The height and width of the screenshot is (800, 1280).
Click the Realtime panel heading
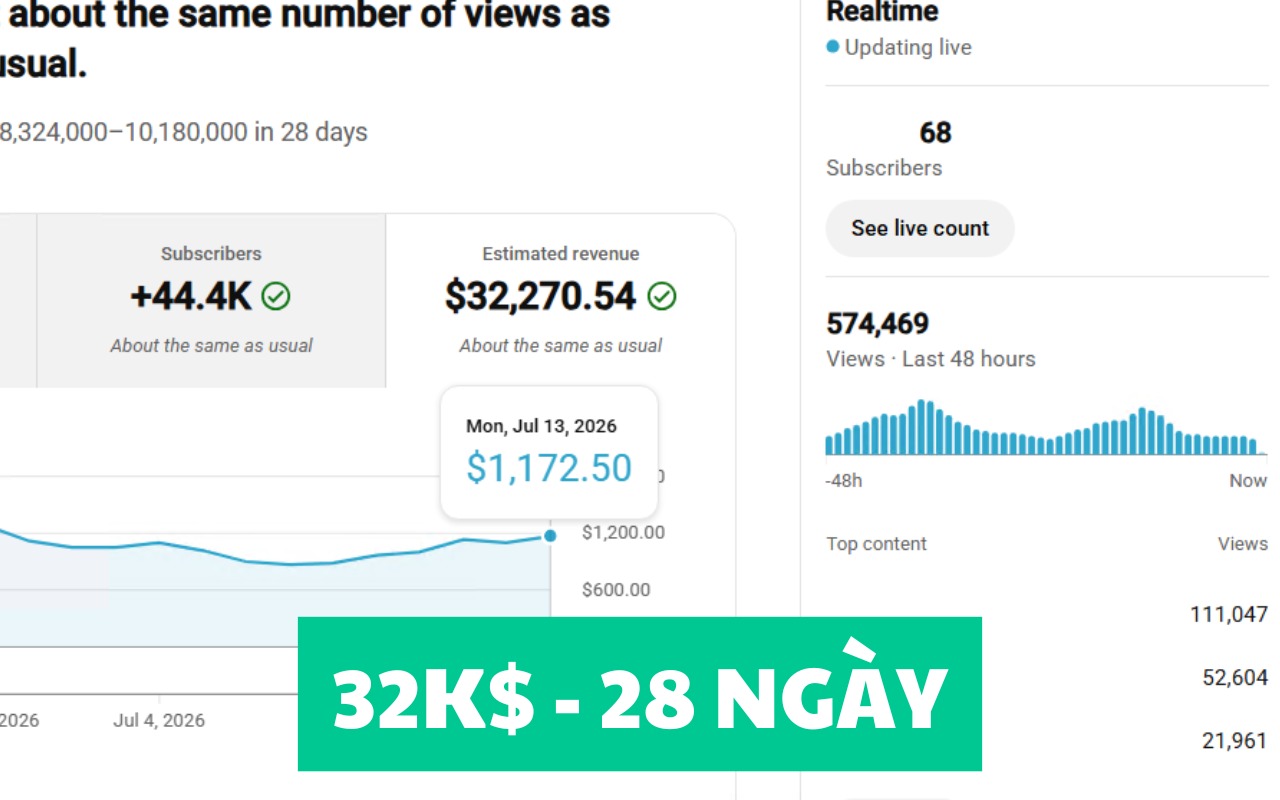[882, 12]
